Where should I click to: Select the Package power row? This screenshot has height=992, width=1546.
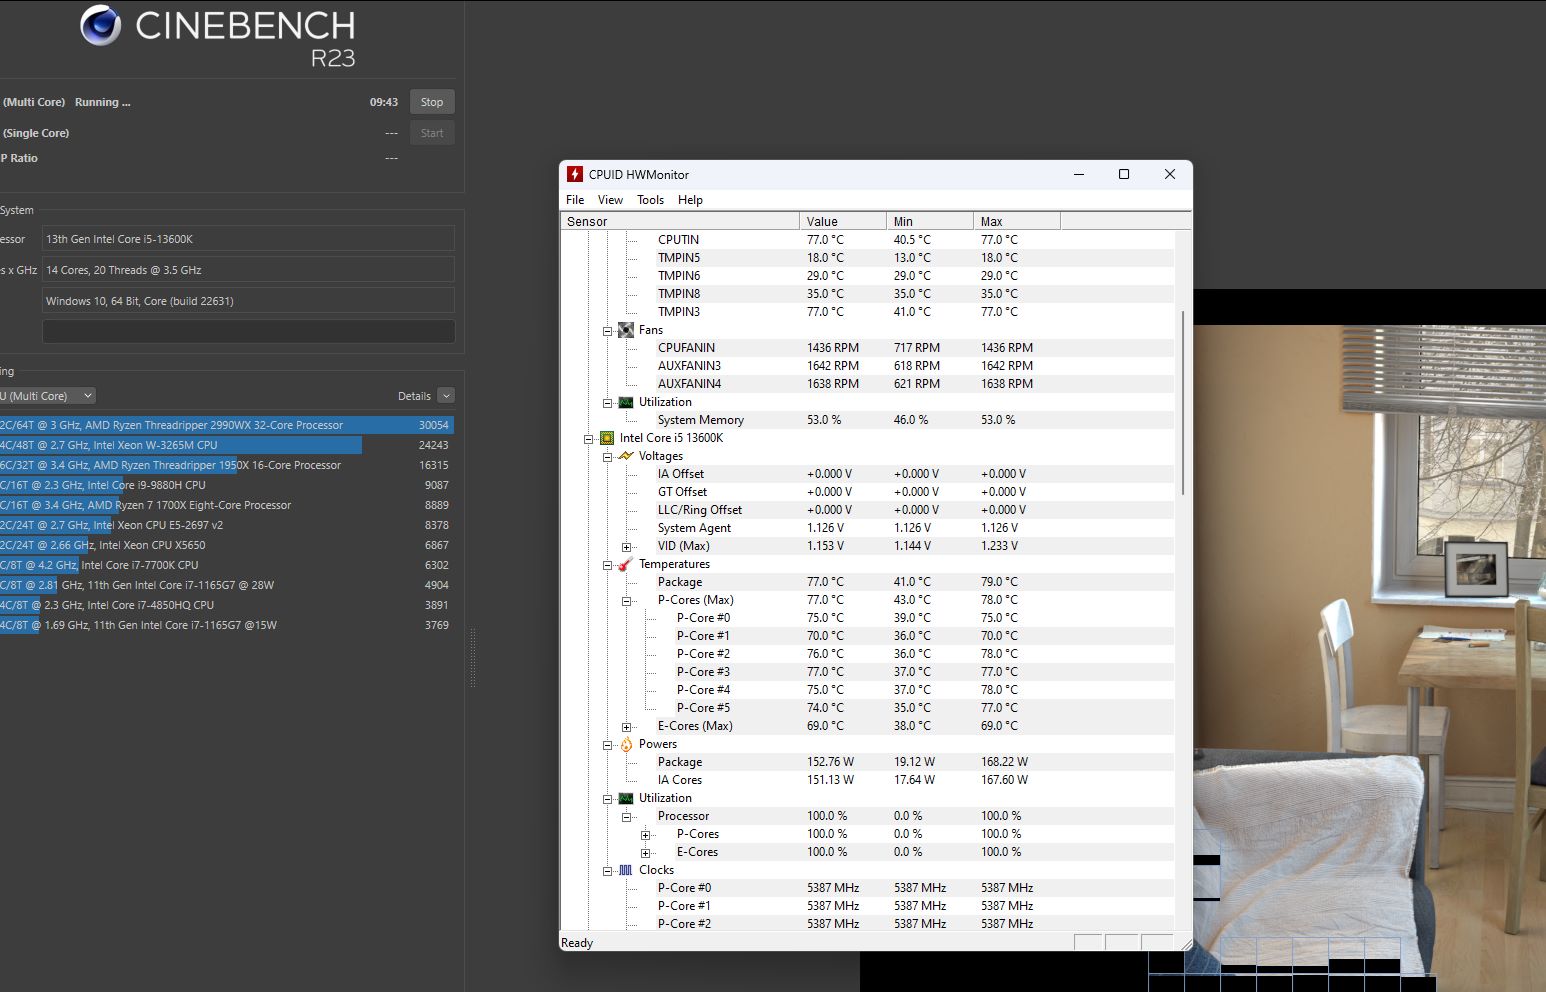867,762
